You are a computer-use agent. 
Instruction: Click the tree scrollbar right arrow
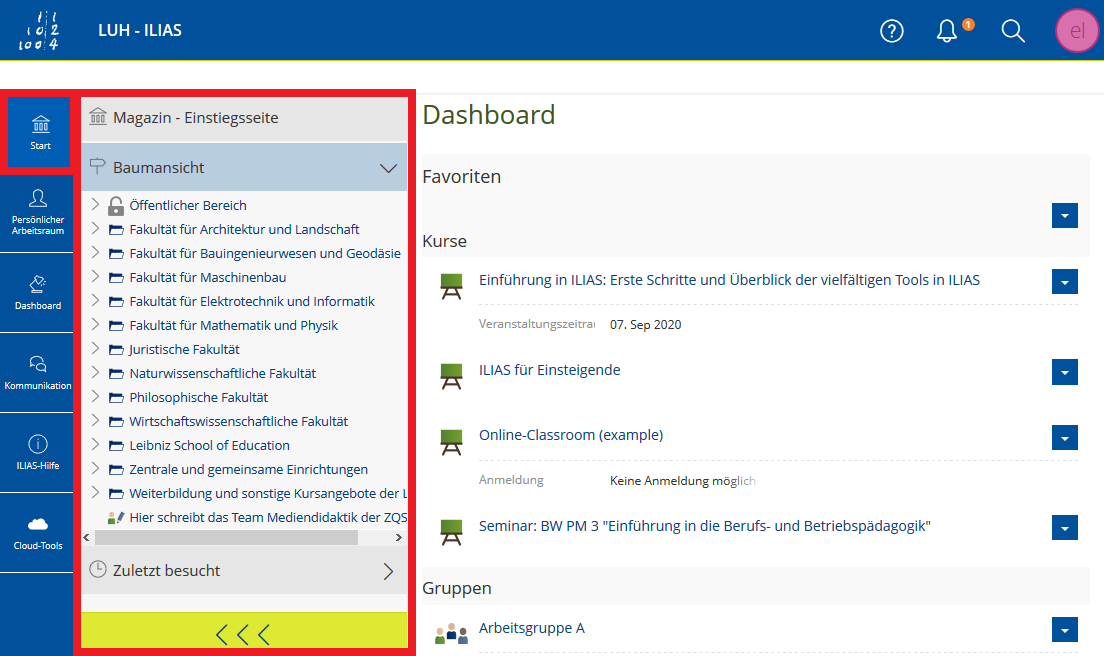click(399, 538)
